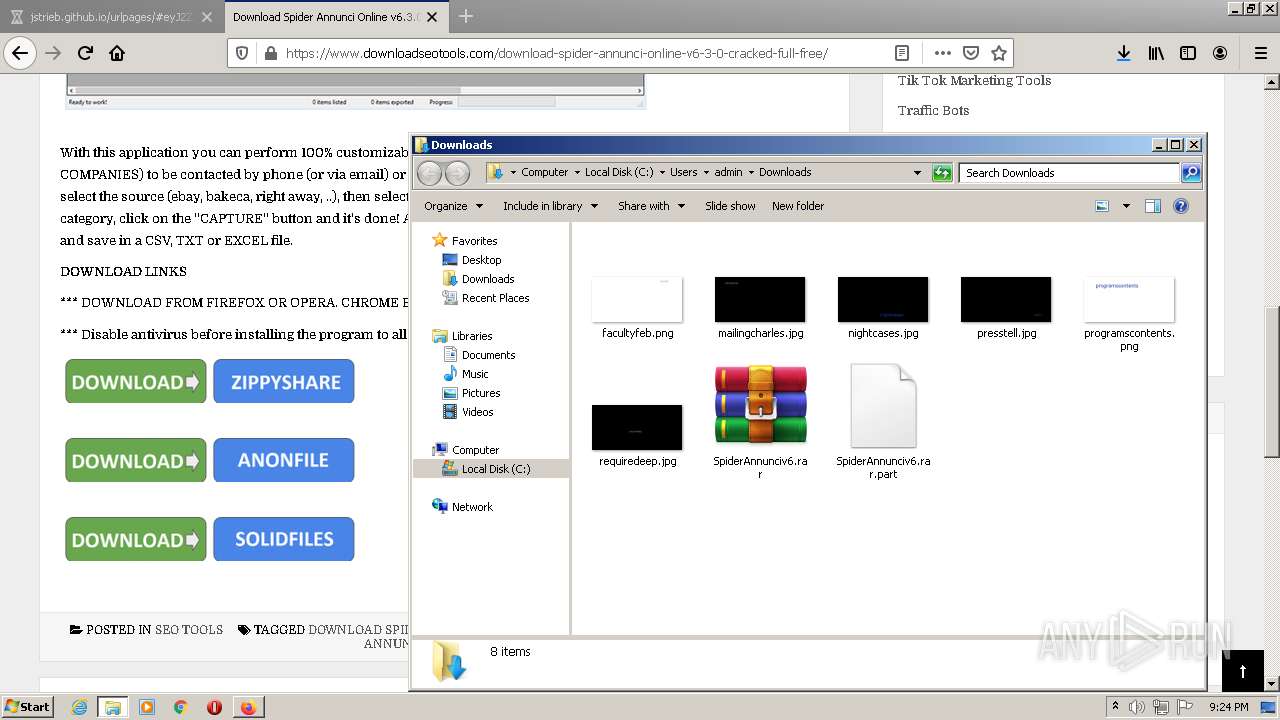Refresh the Downloads folder view
Image resolution: width=1280 pixels, height=720 pixels.
tap(942, 173)
